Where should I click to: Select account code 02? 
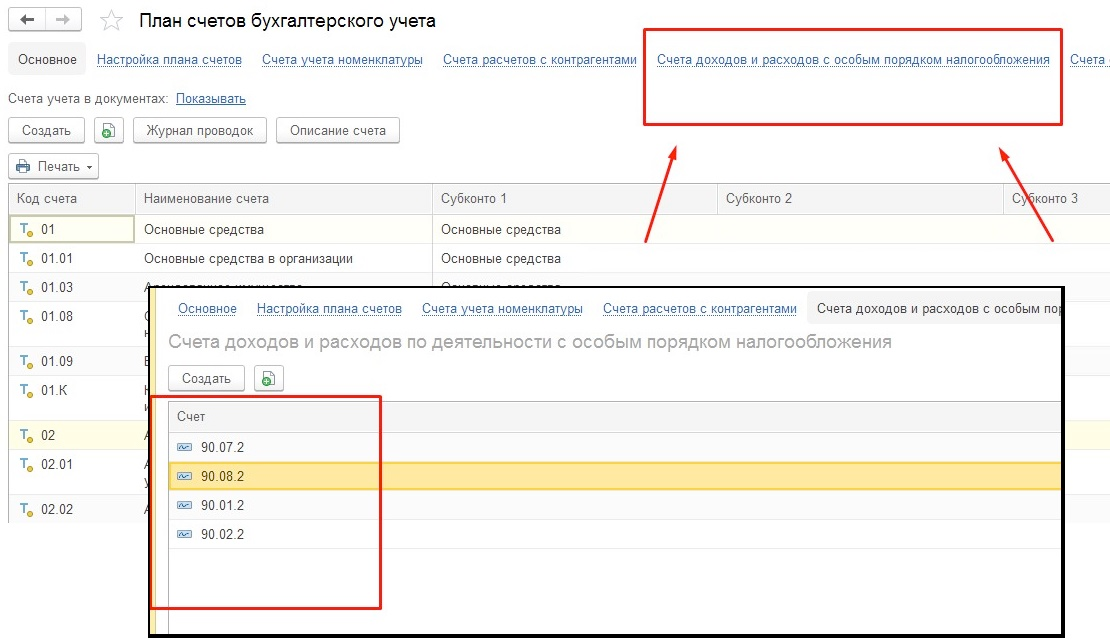point(47,435)
